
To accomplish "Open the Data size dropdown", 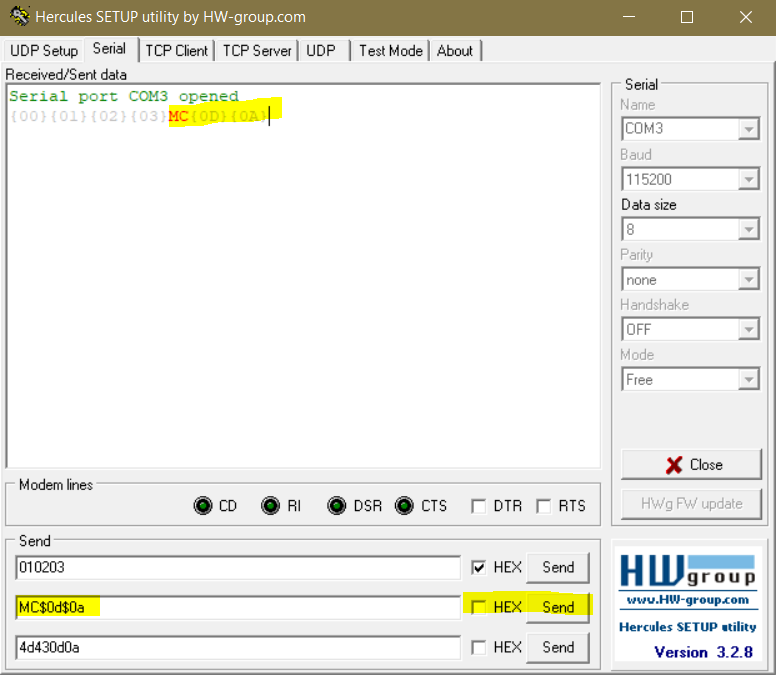I will click(749, 229).
